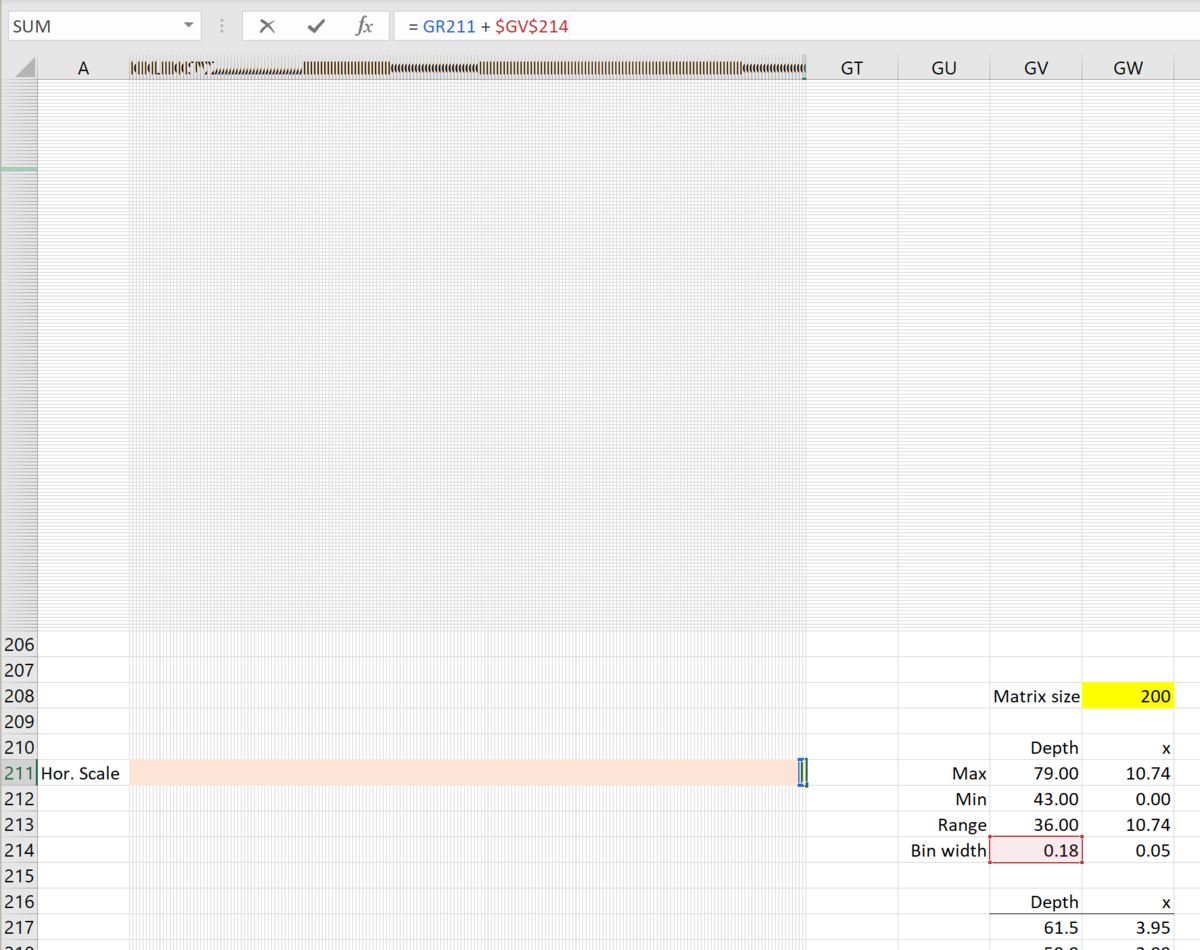
Task: Select column A header
Action: pyautogui.click(x=83, y=68)
